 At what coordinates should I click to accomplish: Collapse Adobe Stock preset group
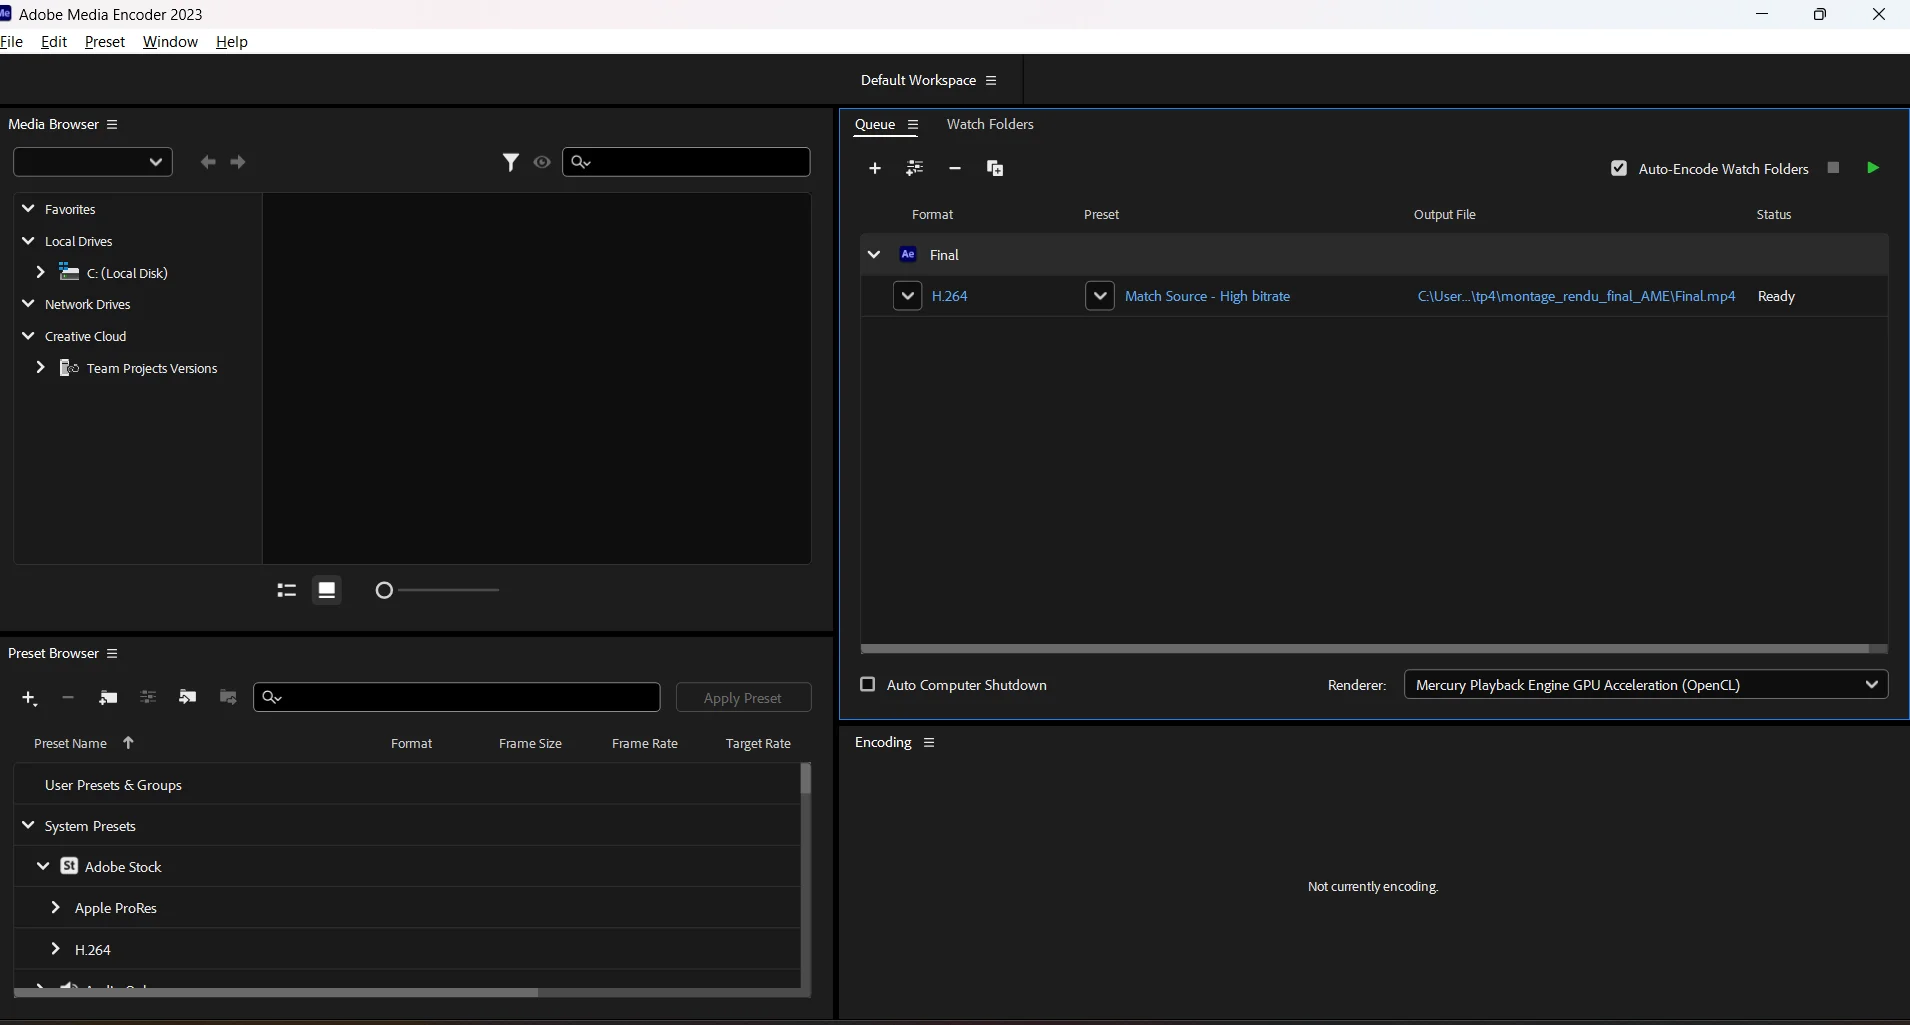coord(43,866)
